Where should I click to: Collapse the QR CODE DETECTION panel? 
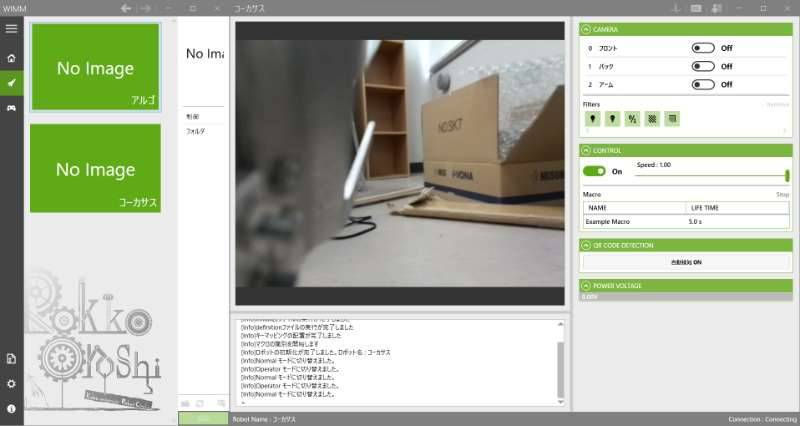[x=586, y=245]
